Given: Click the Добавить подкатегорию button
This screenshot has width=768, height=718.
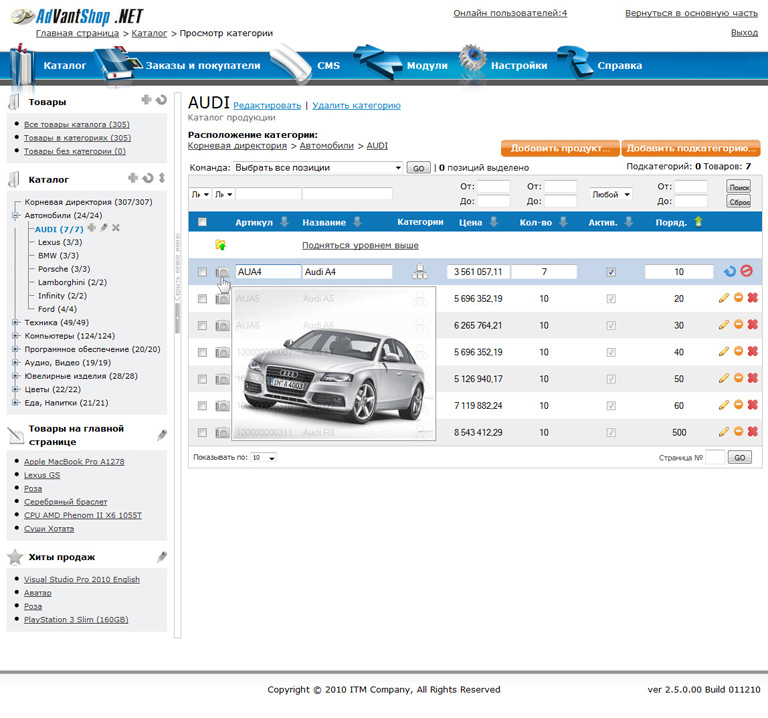Looking at the screenshot, I should pos(691,148).
